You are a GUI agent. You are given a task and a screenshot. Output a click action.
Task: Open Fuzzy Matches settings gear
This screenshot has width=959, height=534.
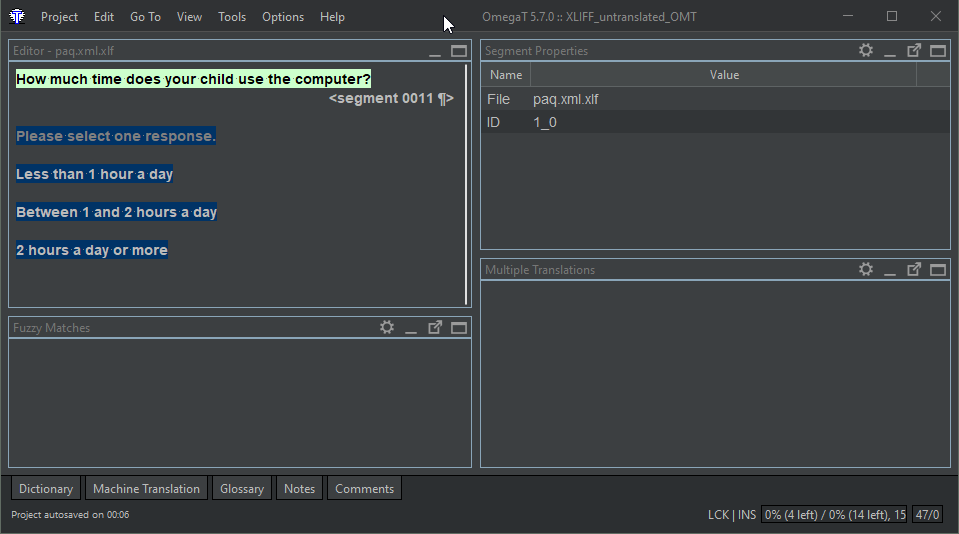pos(387,327)
